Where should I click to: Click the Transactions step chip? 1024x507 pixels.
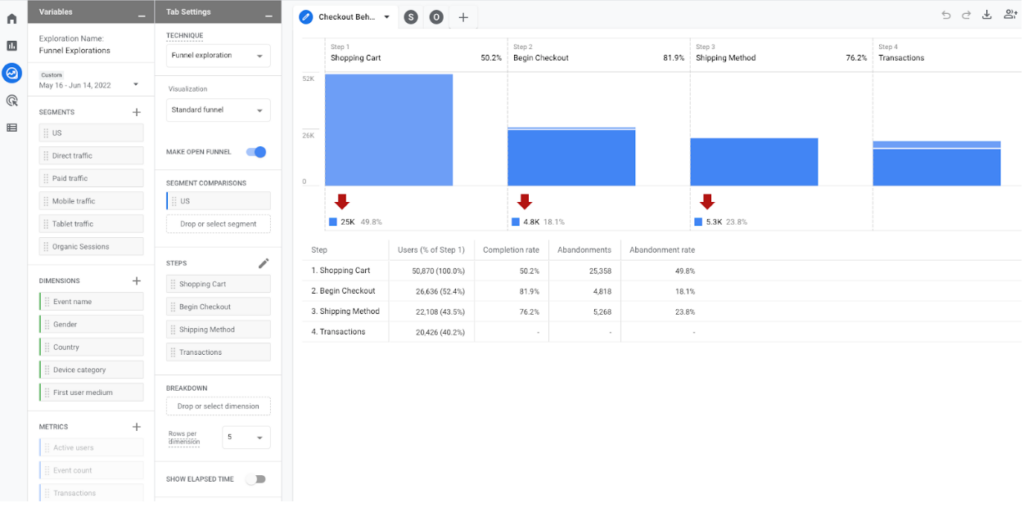(218, 352)
